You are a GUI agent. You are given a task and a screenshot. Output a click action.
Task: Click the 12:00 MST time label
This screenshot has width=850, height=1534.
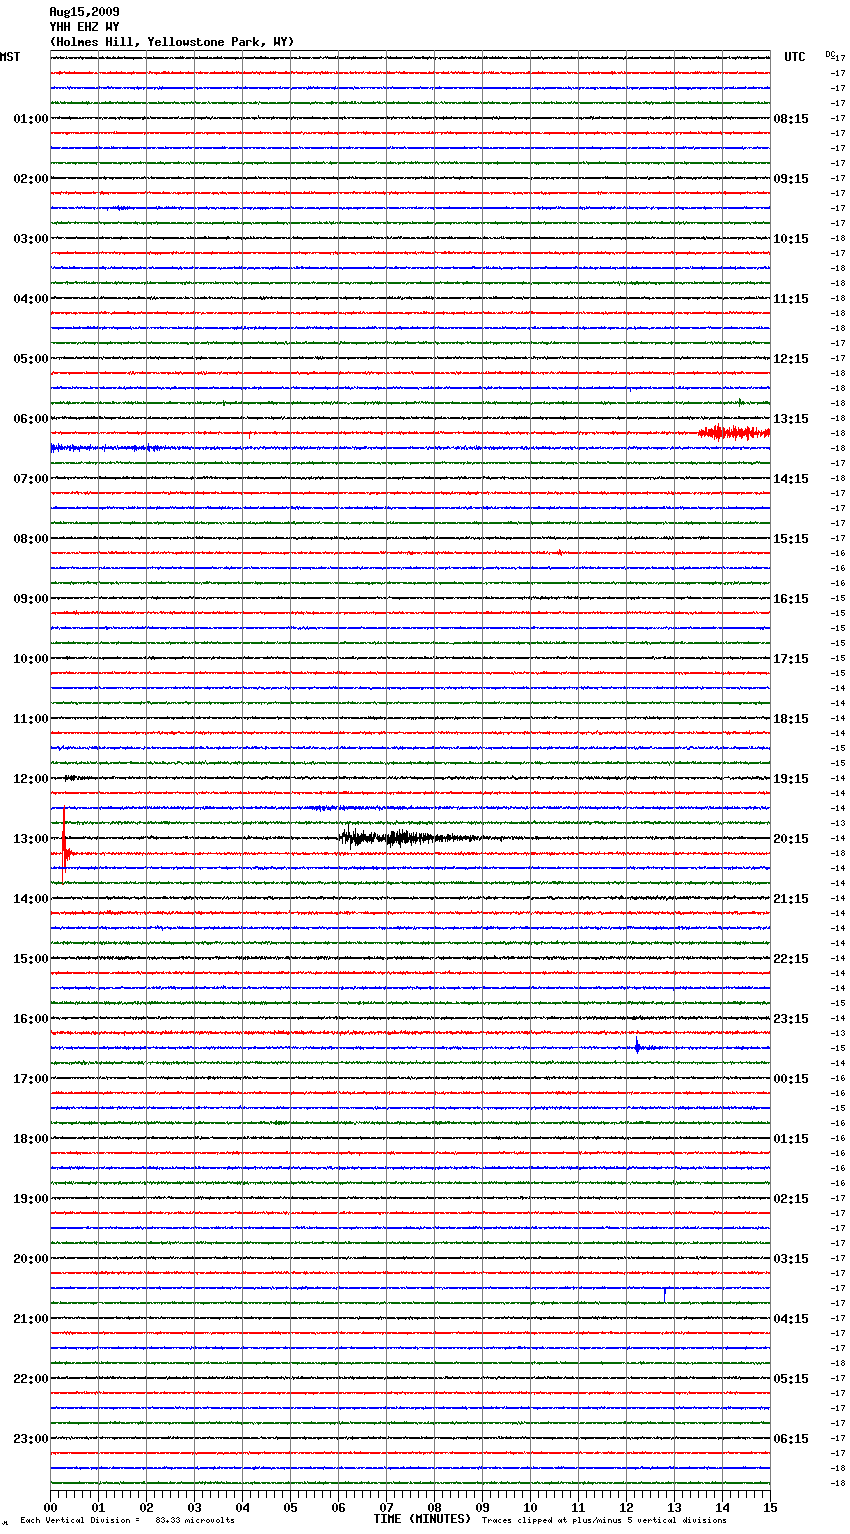click(x=31, y=779)
